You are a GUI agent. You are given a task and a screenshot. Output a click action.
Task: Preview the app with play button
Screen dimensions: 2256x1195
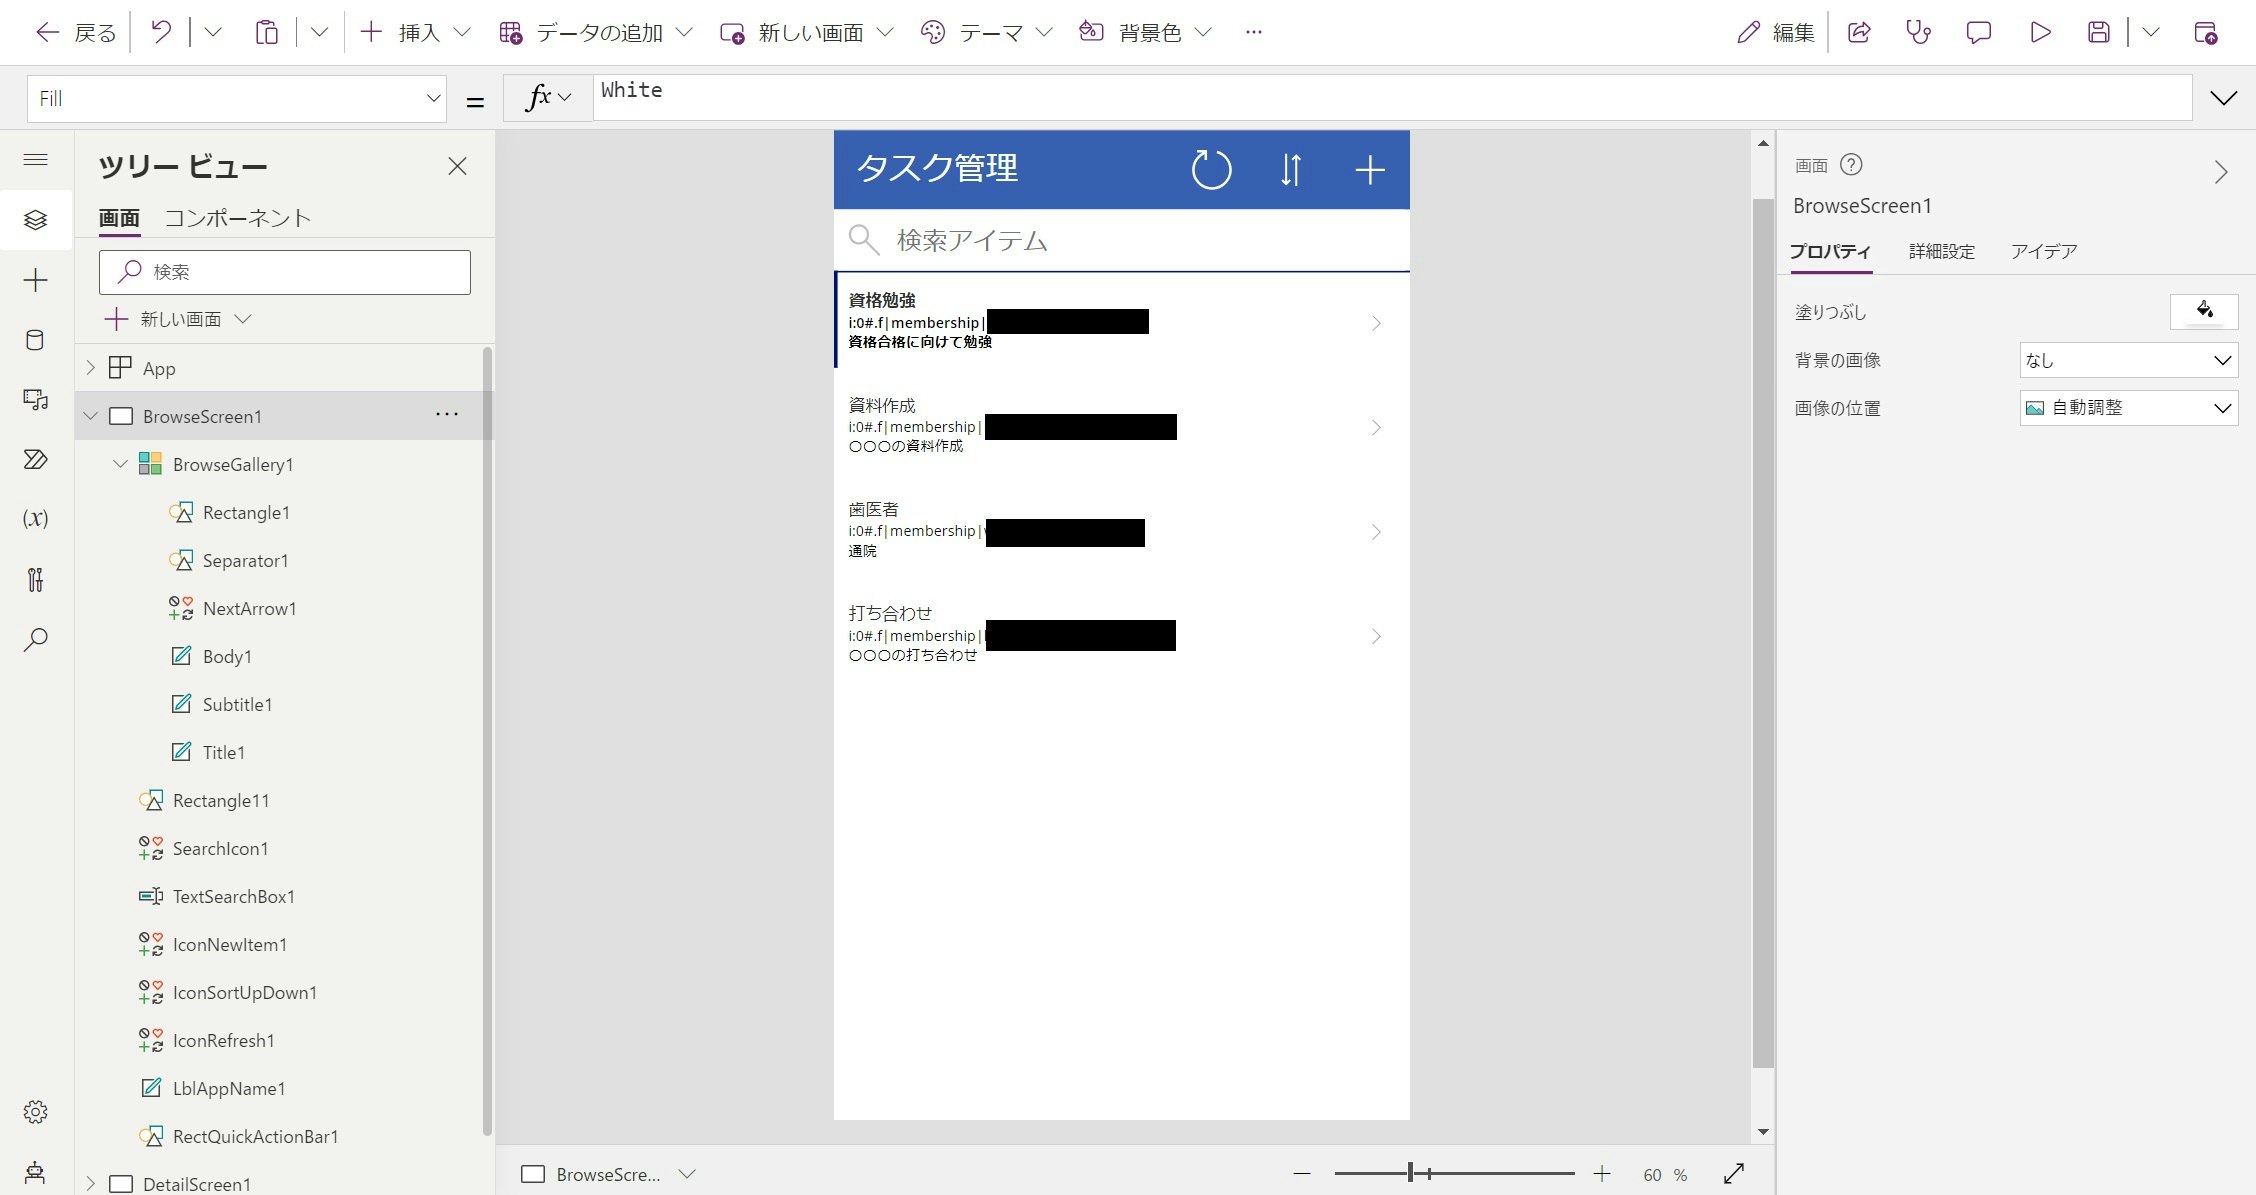click(2040, 32)
